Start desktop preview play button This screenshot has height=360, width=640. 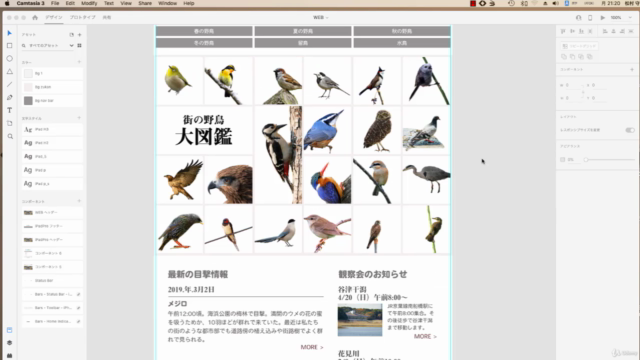(602, 18)
